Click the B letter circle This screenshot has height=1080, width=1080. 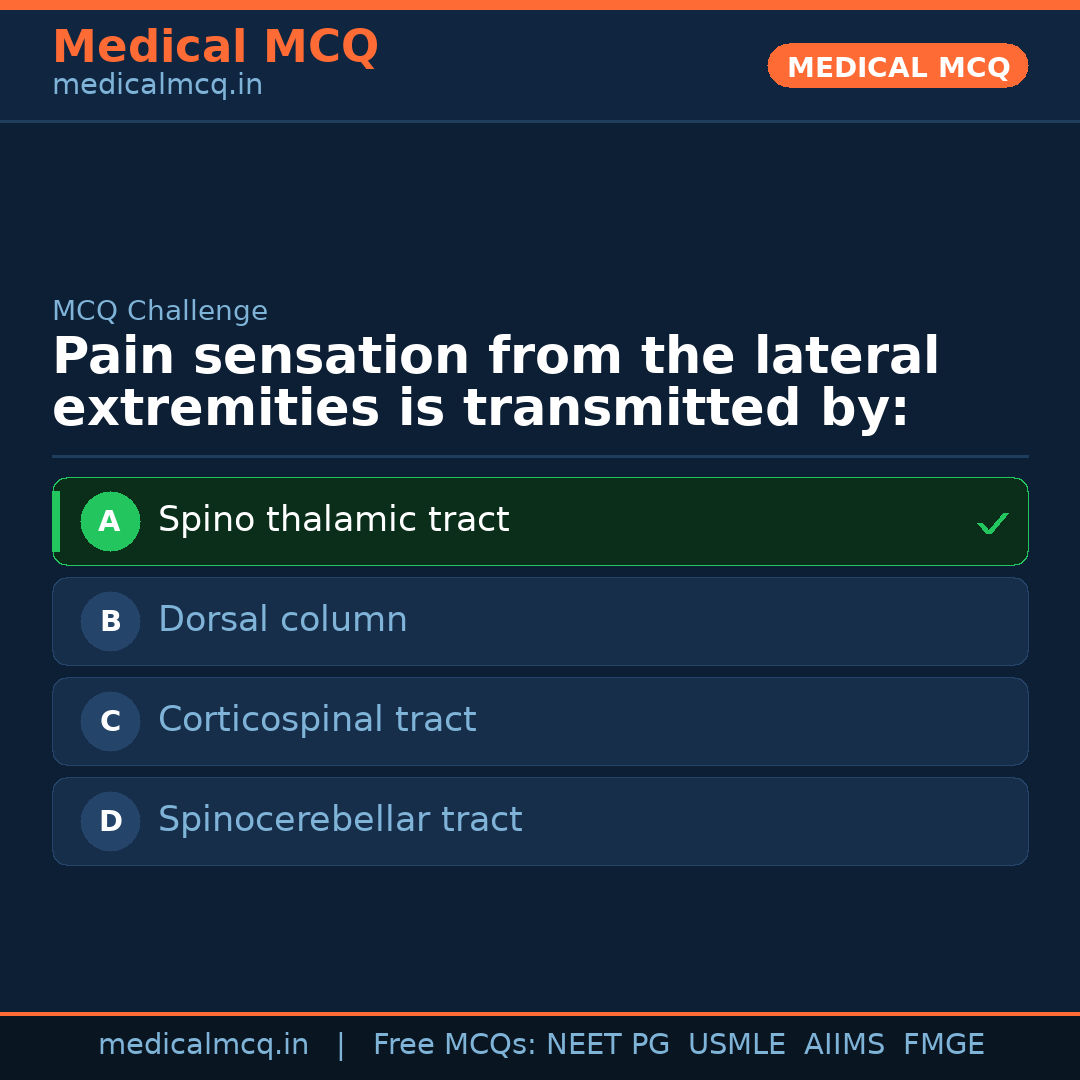[x=110, y=621]
